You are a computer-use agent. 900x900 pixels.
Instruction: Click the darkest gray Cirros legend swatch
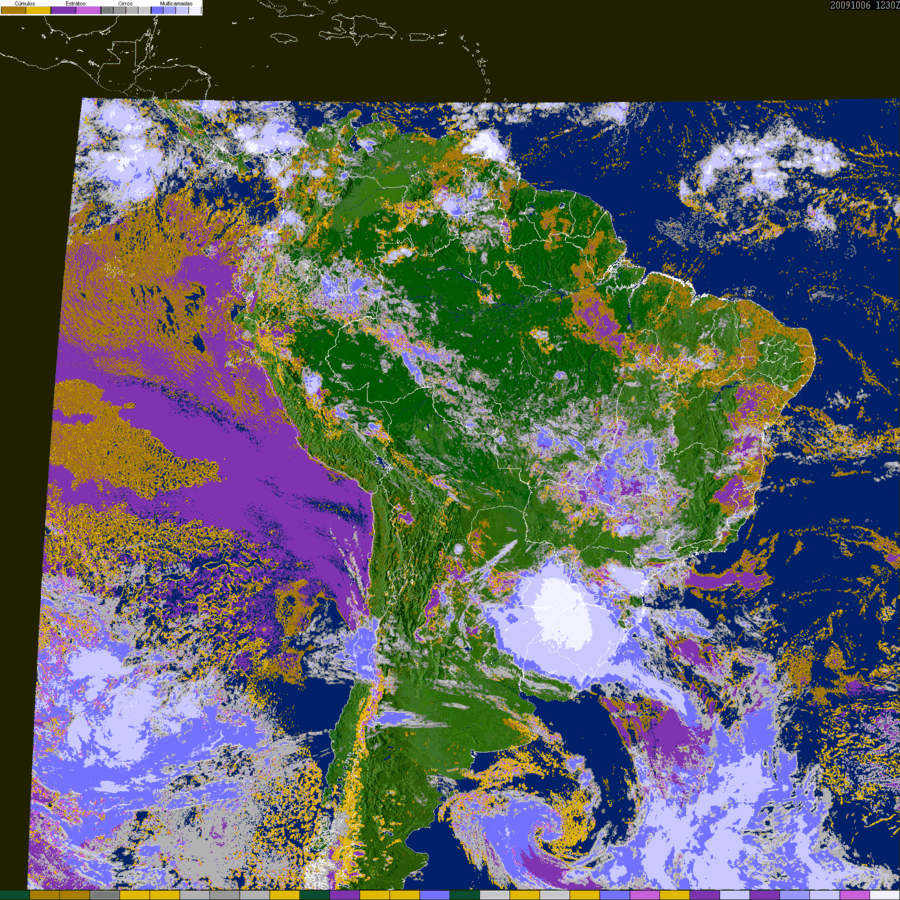point(107,10)
